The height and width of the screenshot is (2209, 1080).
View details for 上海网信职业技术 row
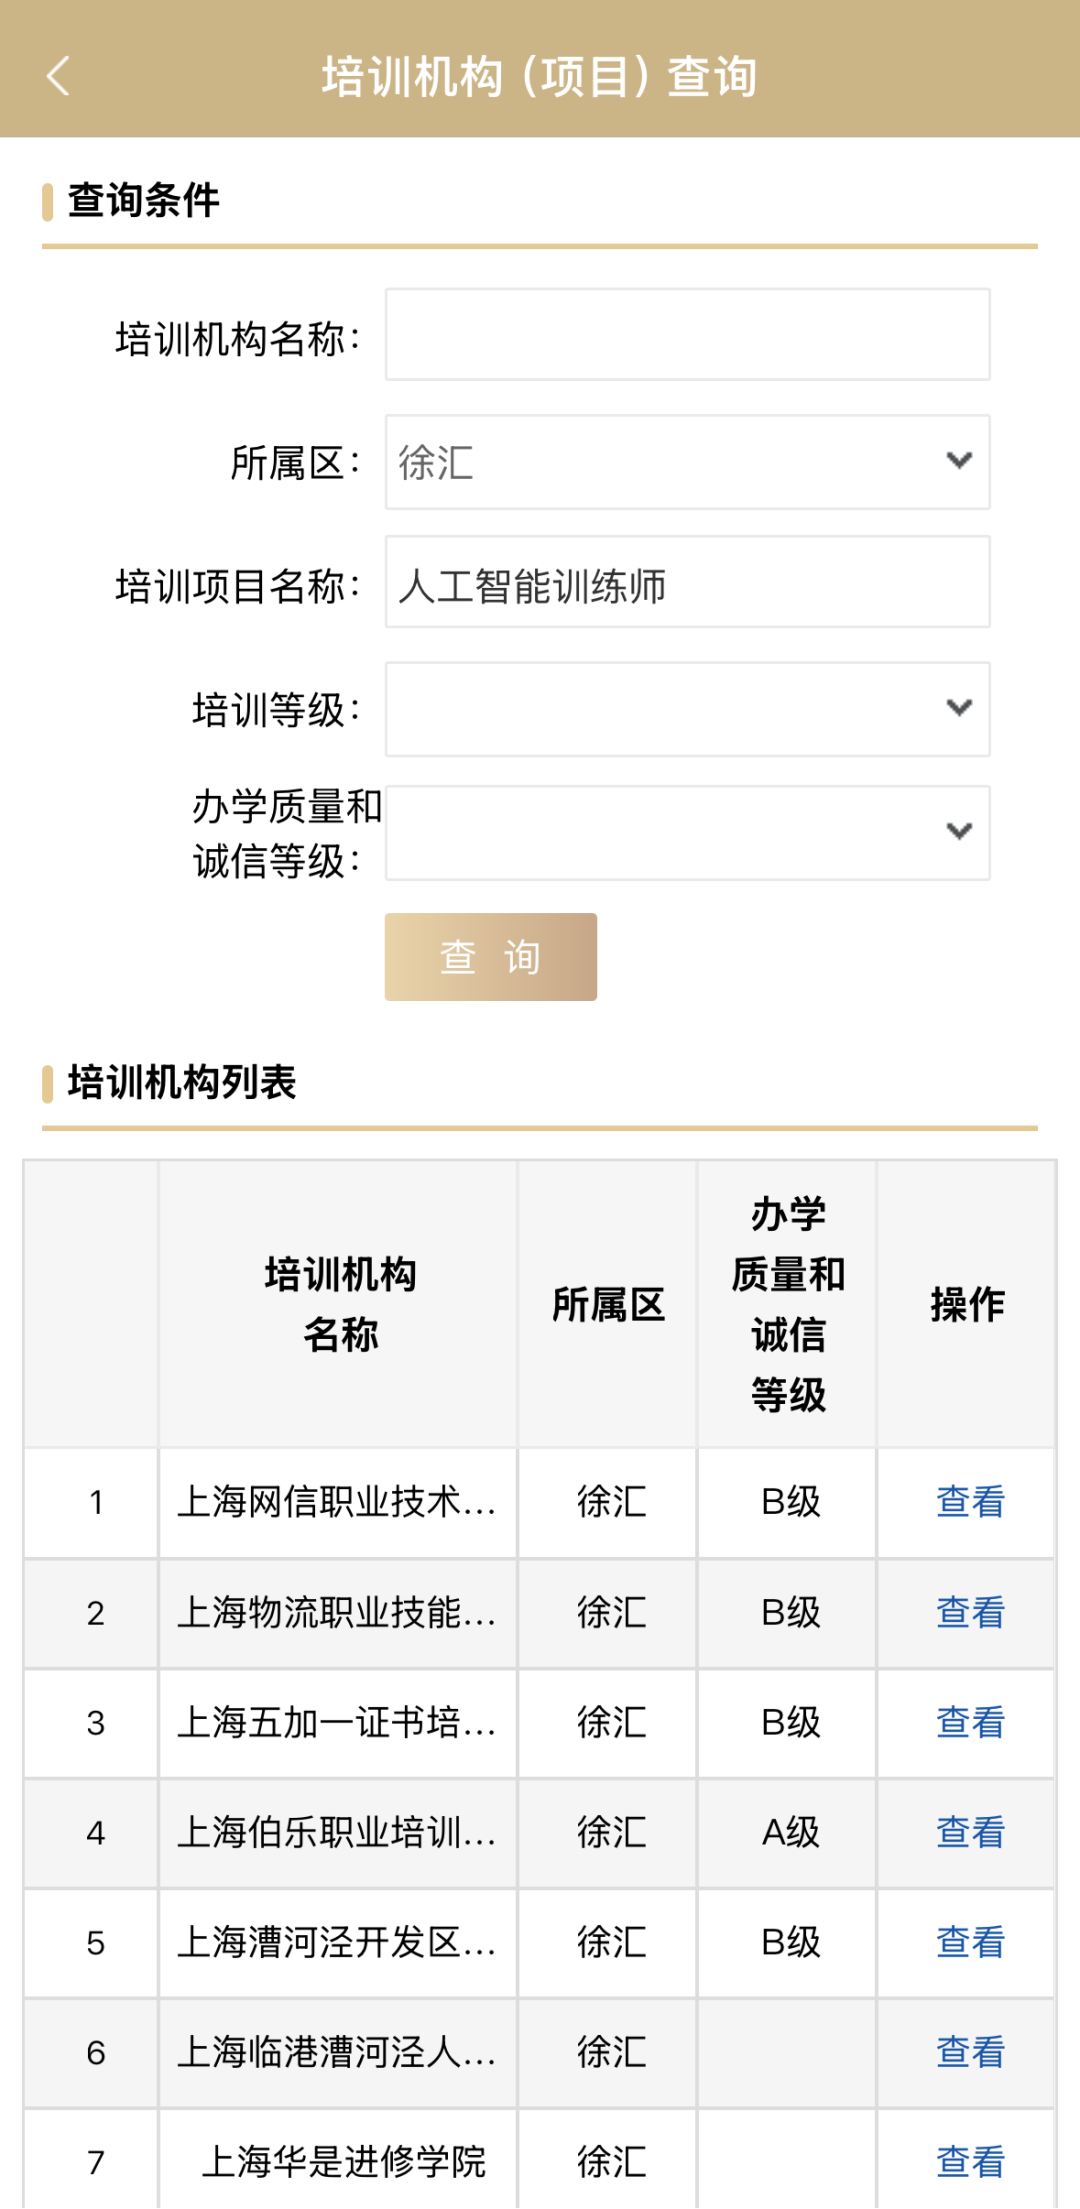click(x=970, y=1502)
